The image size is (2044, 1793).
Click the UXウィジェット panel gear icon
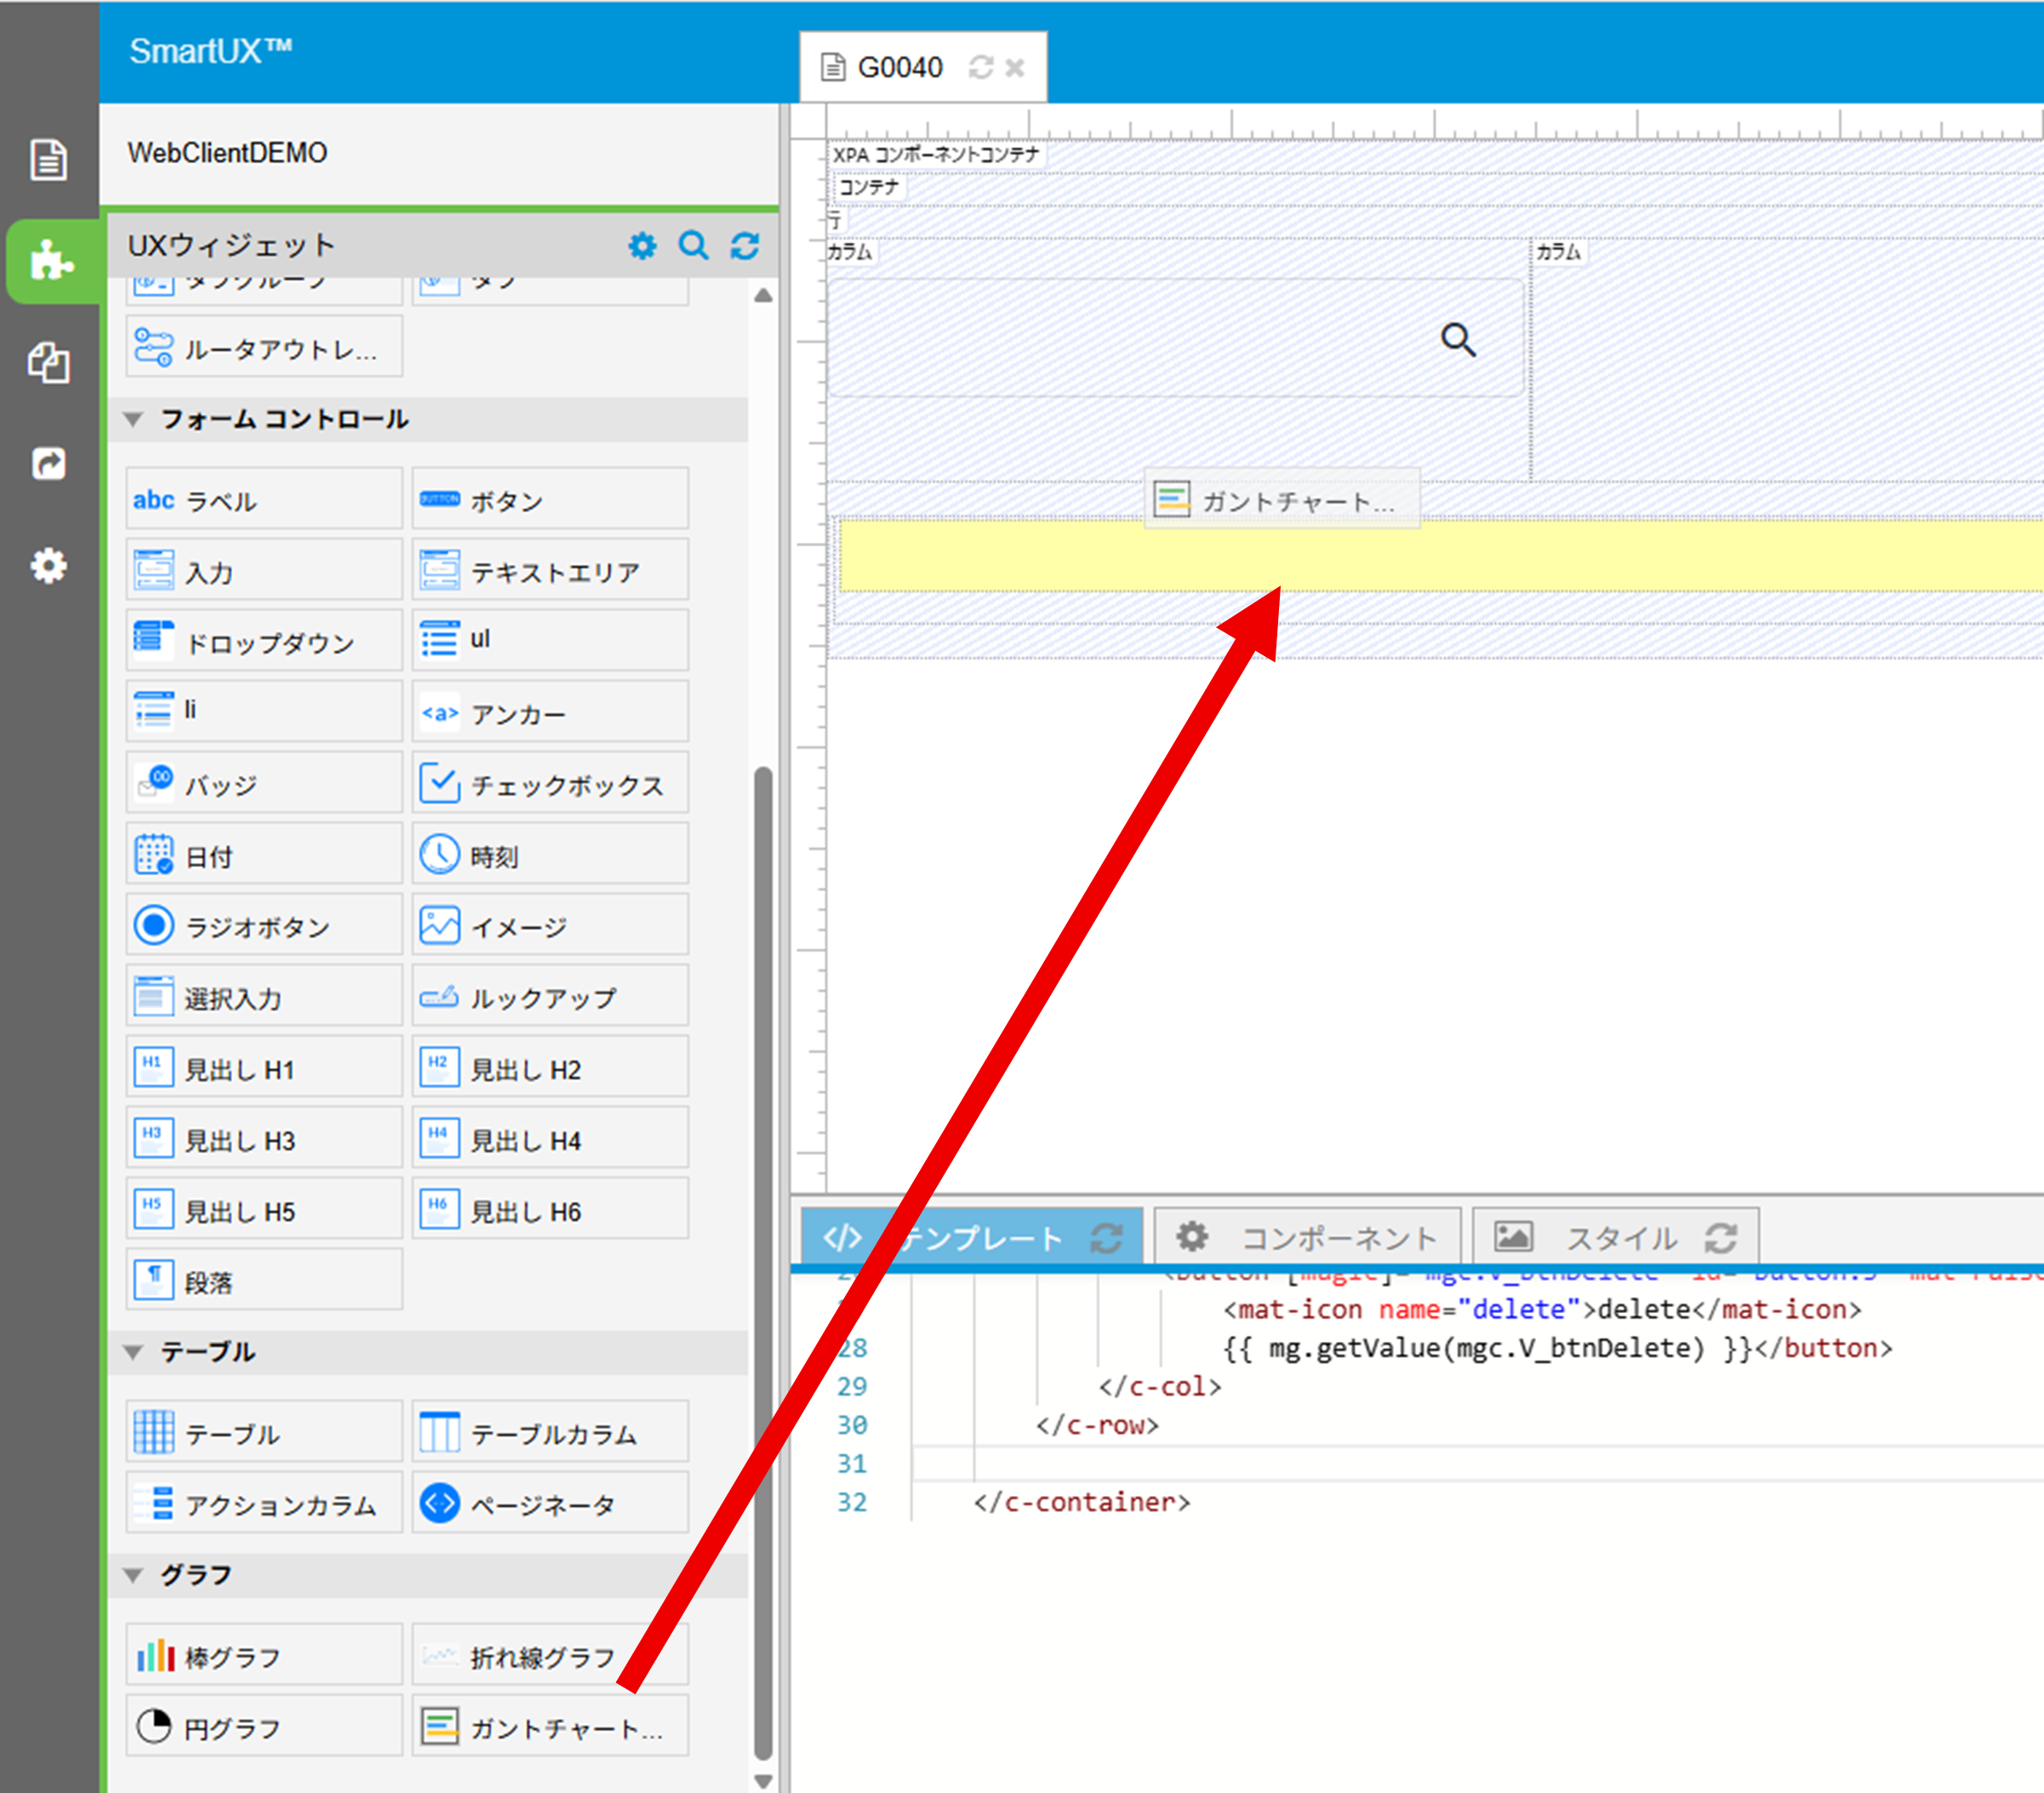642,246
